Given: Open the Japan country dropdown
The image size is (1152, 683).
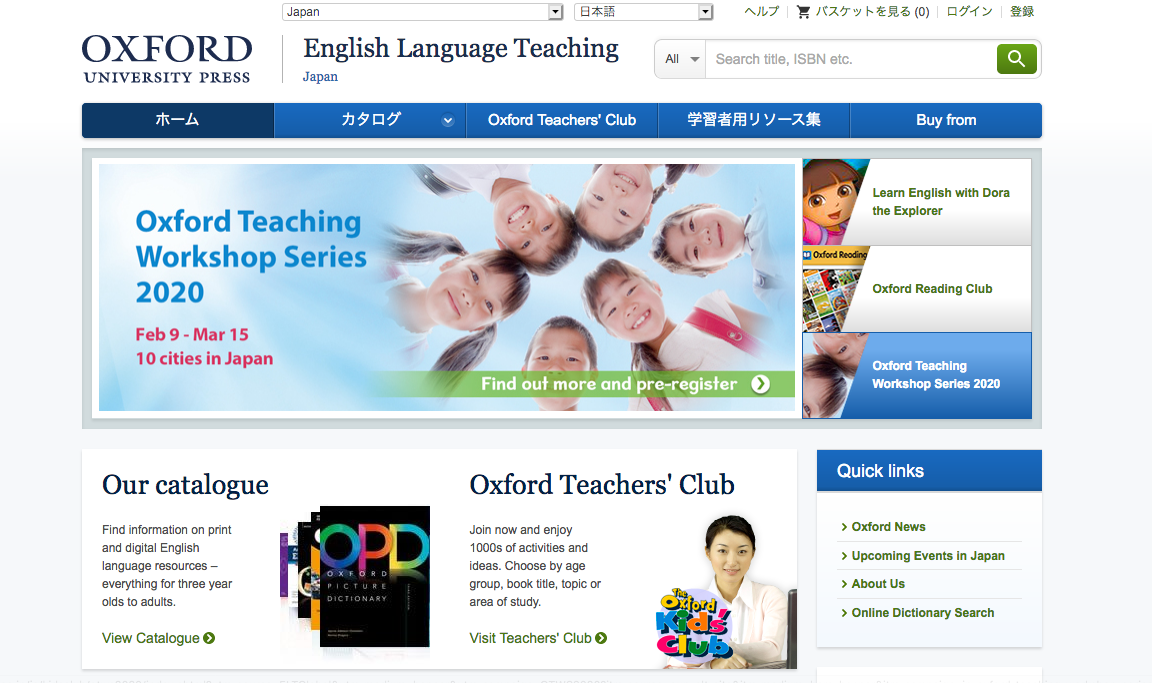Looking at the screenshot, I should point(422,12).
